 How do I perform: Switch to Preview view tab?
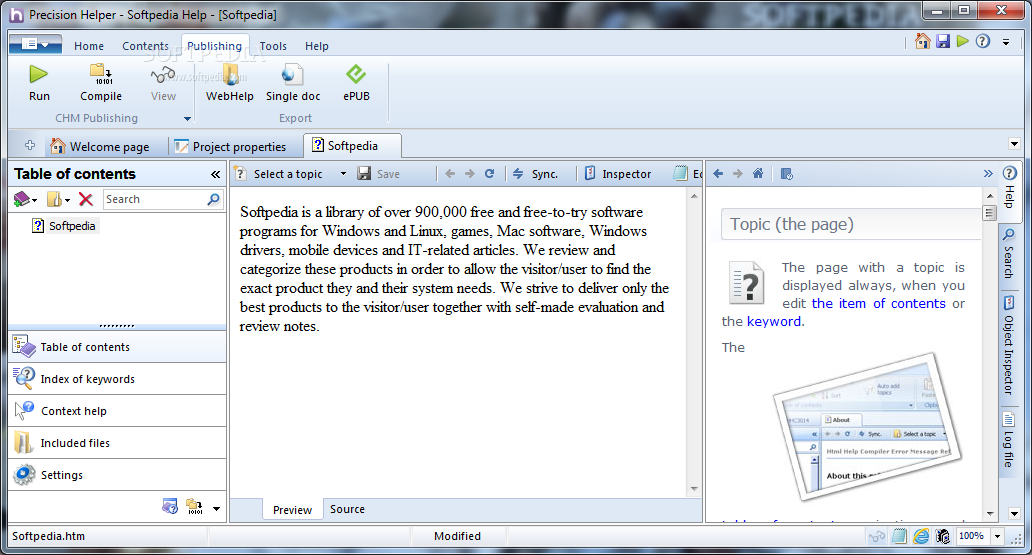[x=292, y=510]
